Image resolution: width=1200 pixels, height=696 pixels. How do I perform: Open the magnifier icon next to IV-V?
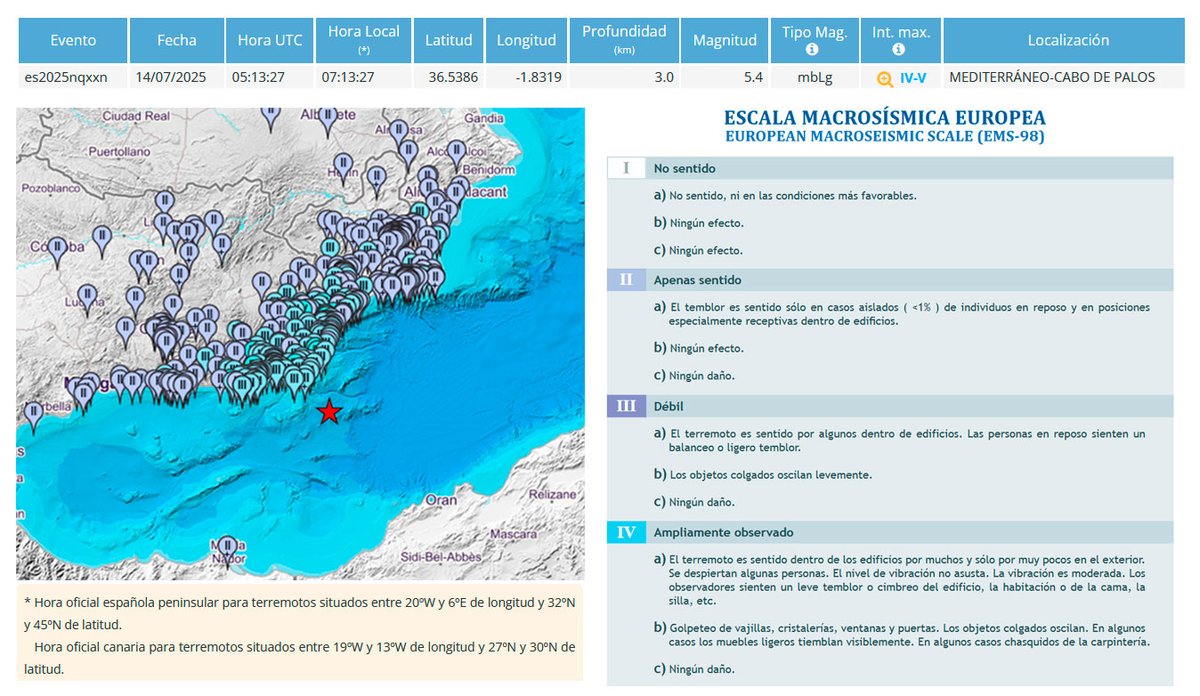point(885,77)
